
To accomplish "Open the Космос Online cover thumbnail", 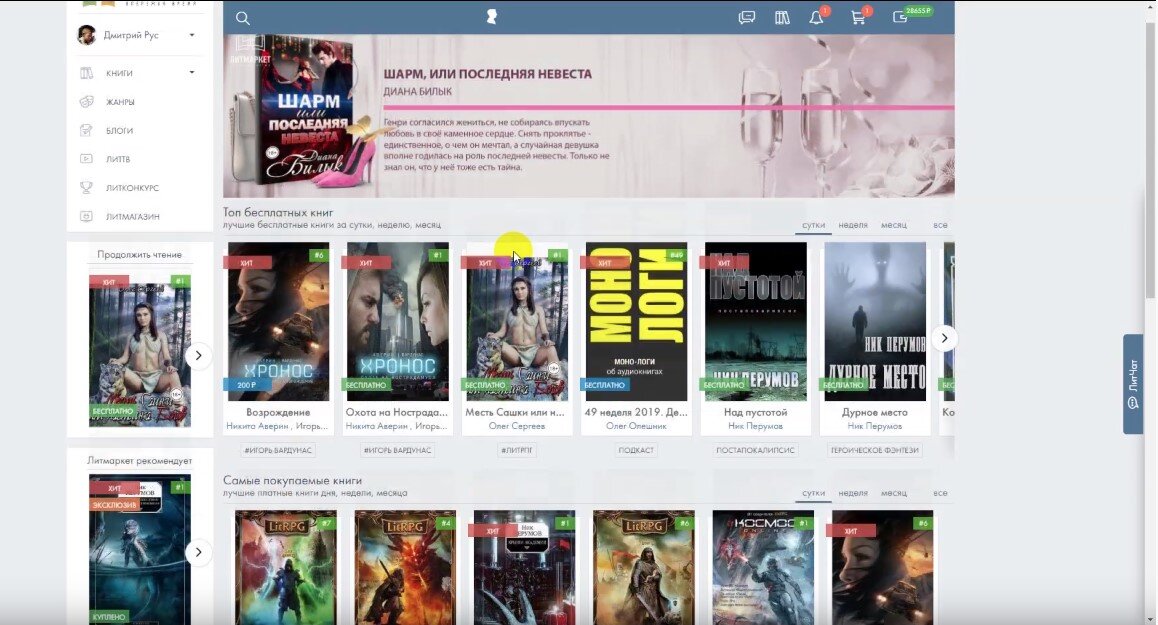I will click(763, 567).
